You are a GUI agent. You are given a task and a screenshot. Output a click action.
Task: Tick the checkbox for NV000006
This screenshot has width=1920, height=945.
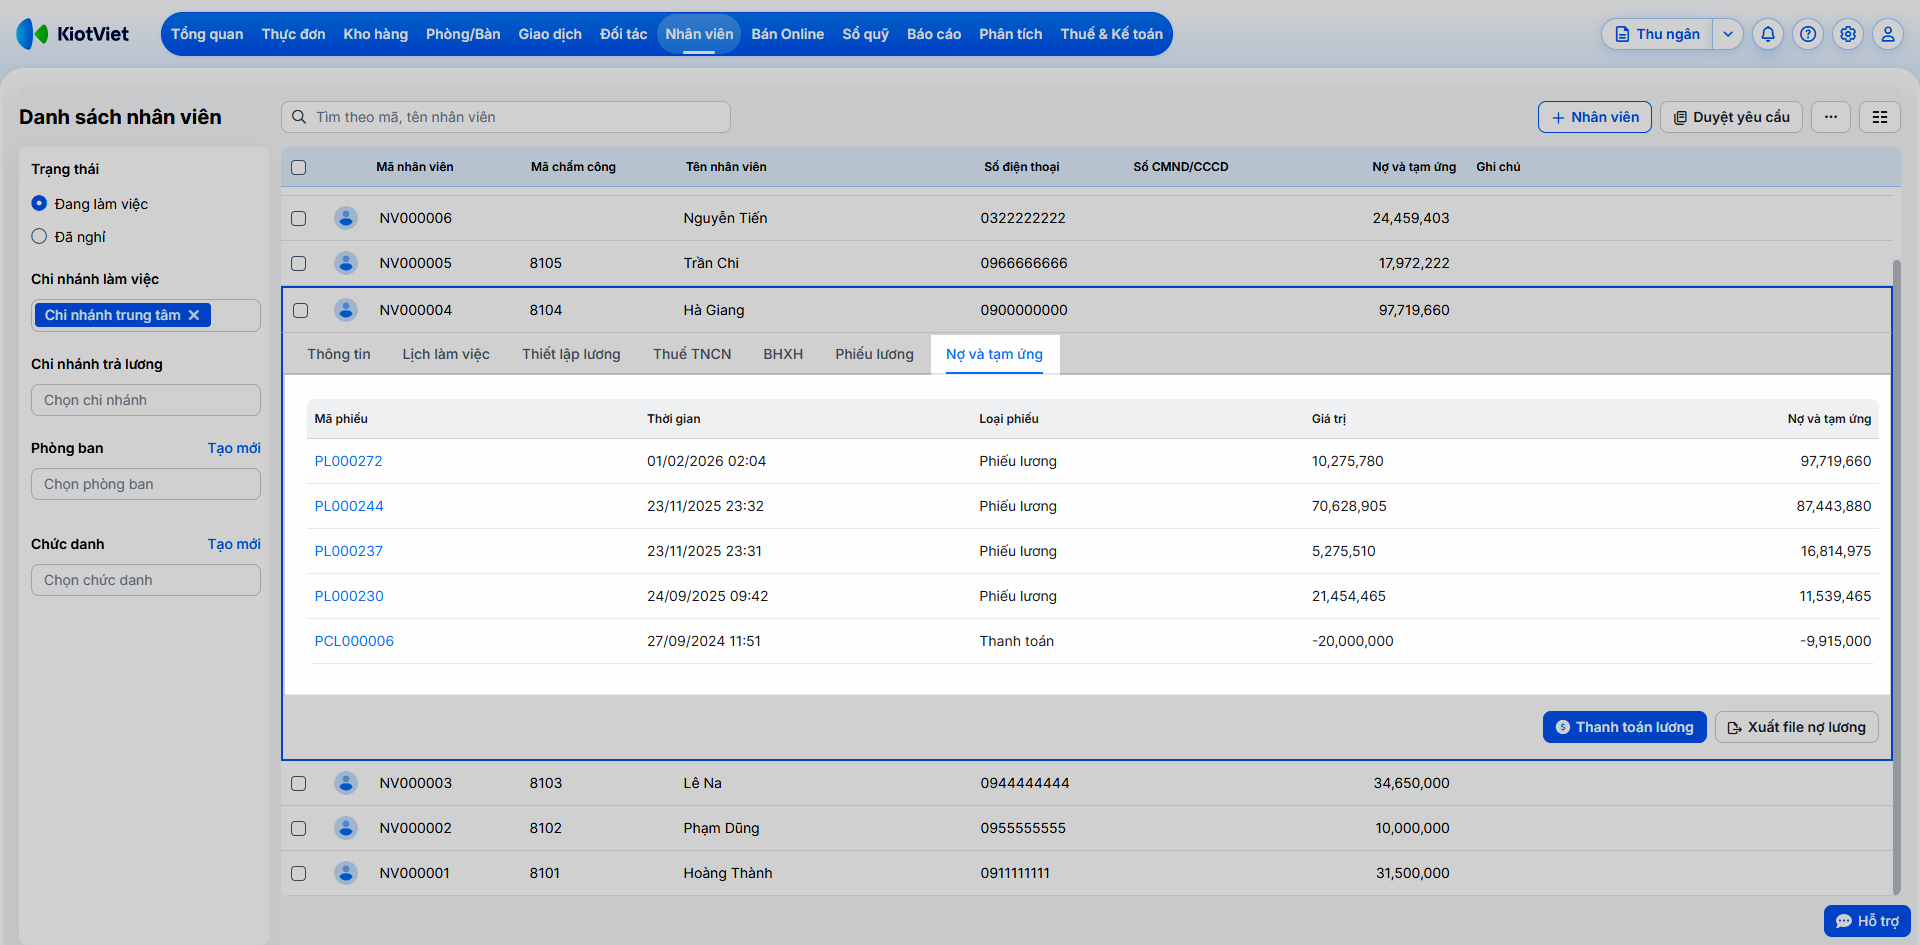[x=298, y=218]
